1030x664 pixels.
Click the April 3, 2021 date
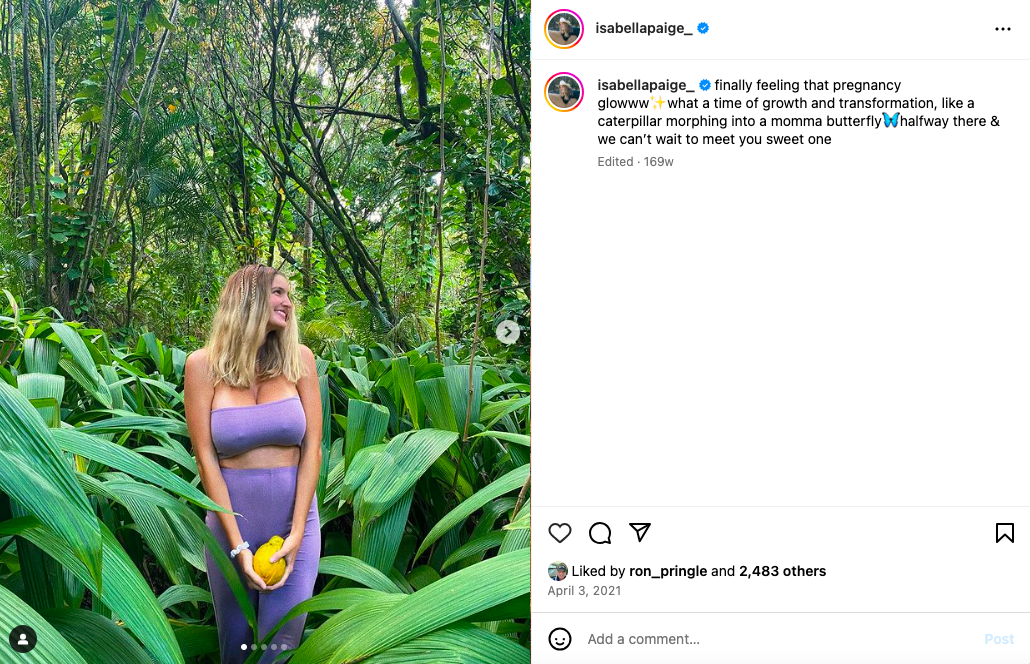click(x=584, y=591)
